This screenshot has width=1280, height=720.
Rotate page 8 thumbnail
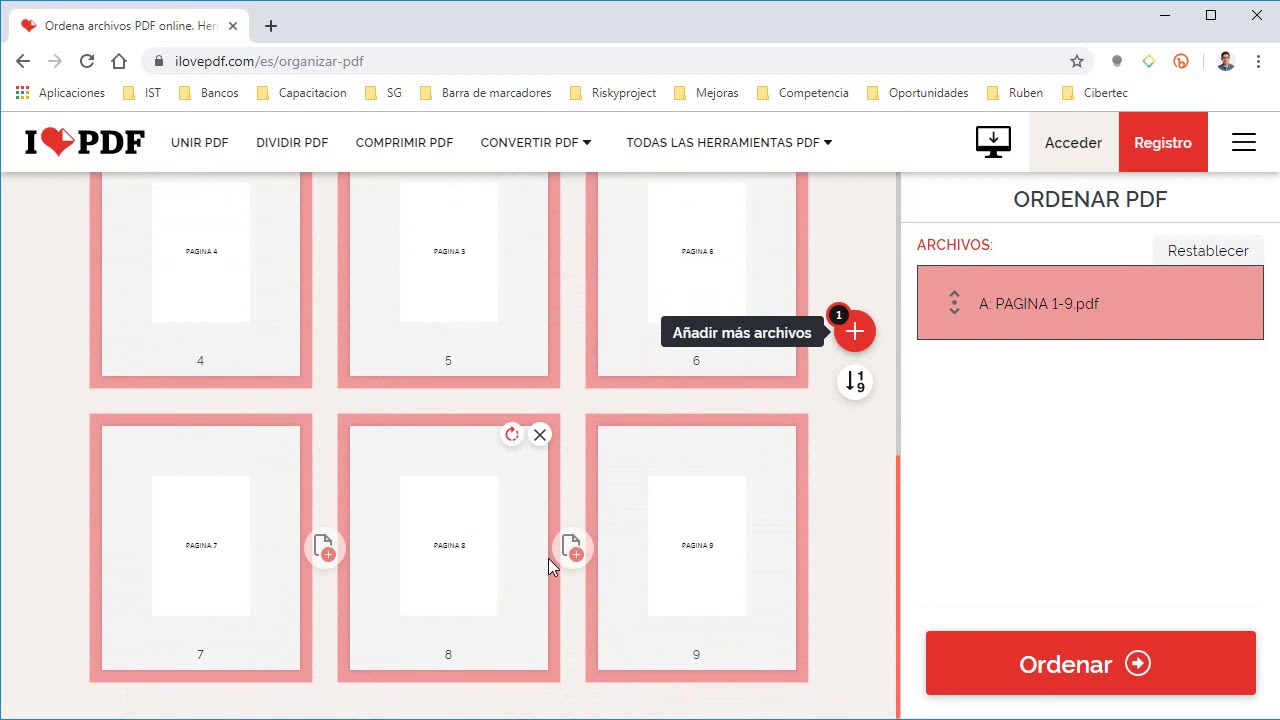(x=512, y=434)
